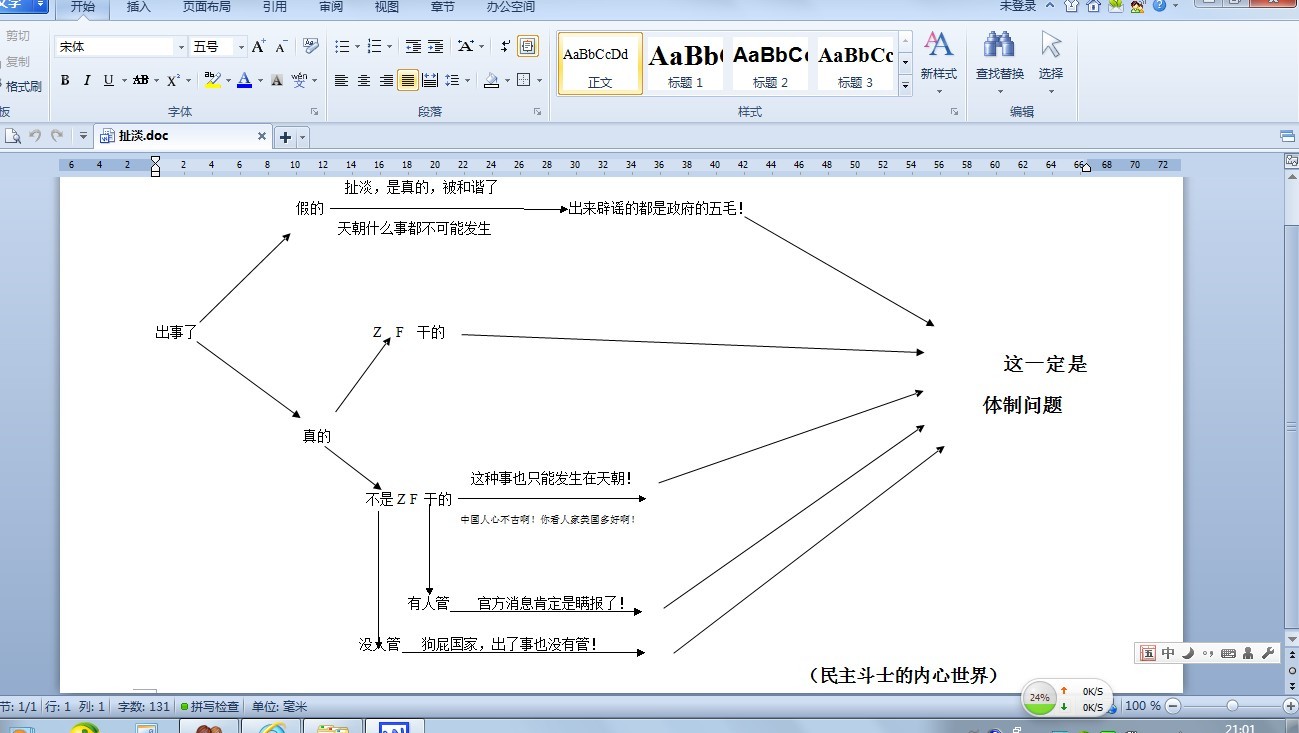Open the font size dropdown (五号)
The image size is (1299, 733).
(x=241, y=47)
